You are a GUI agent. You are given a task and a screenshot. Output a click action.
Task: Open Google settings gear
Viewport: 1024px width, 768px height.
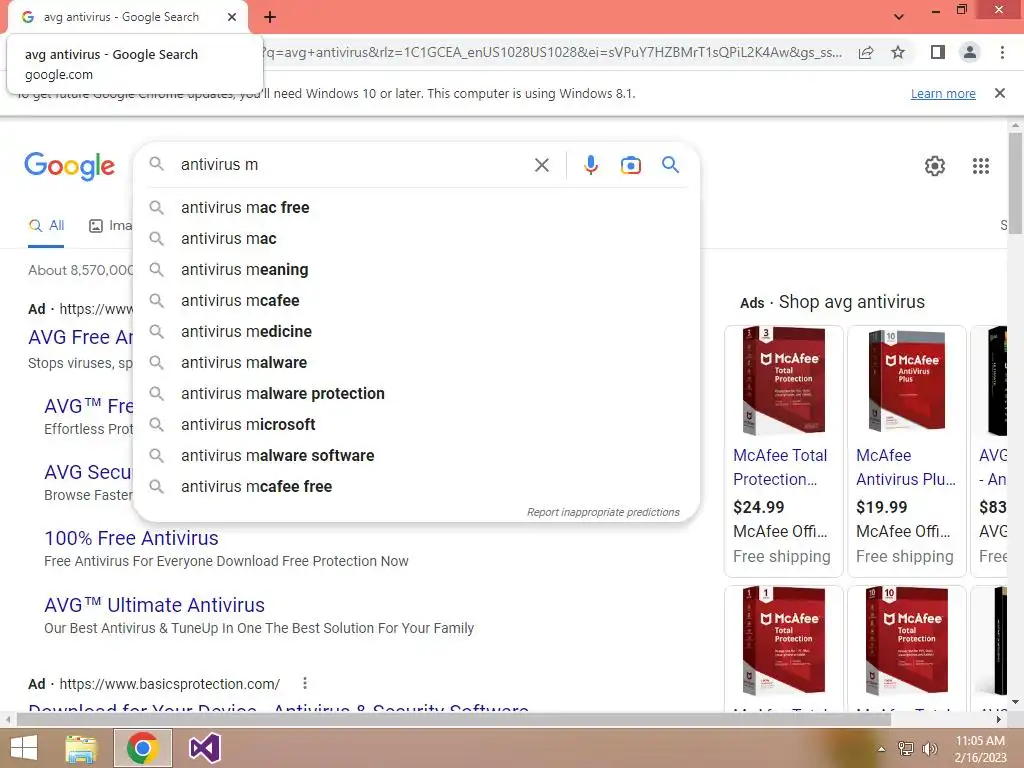[x=935, y=166]
